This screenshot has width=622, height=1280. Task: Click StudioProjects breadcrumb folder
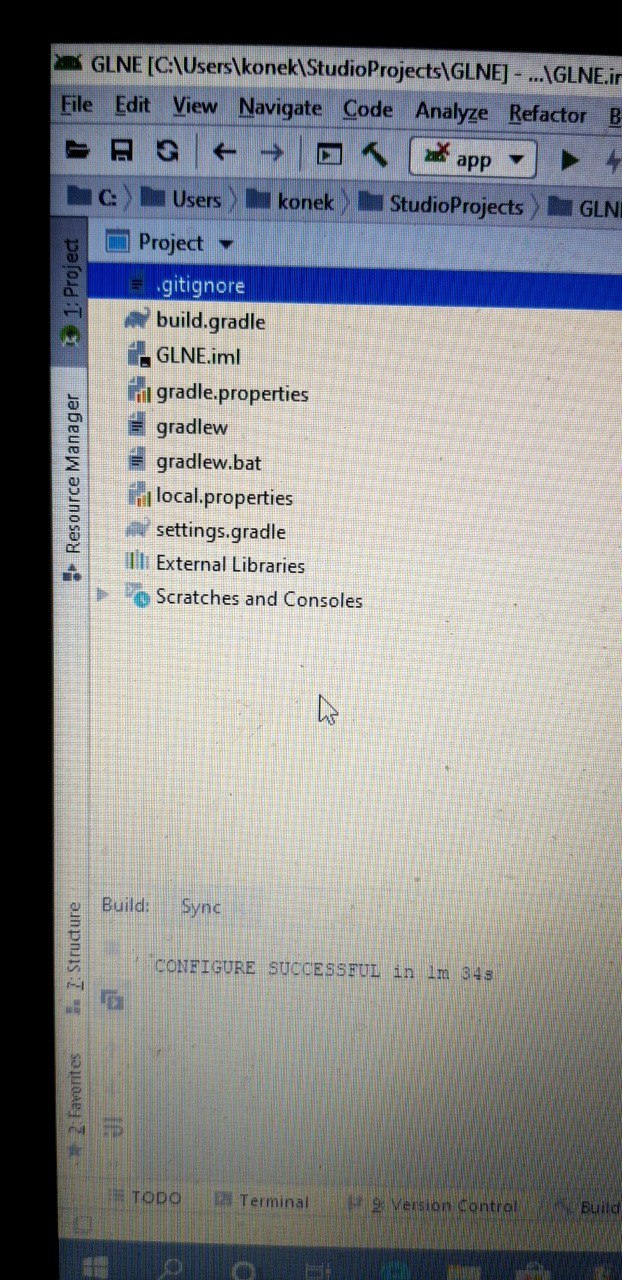(x=441, y=205)
